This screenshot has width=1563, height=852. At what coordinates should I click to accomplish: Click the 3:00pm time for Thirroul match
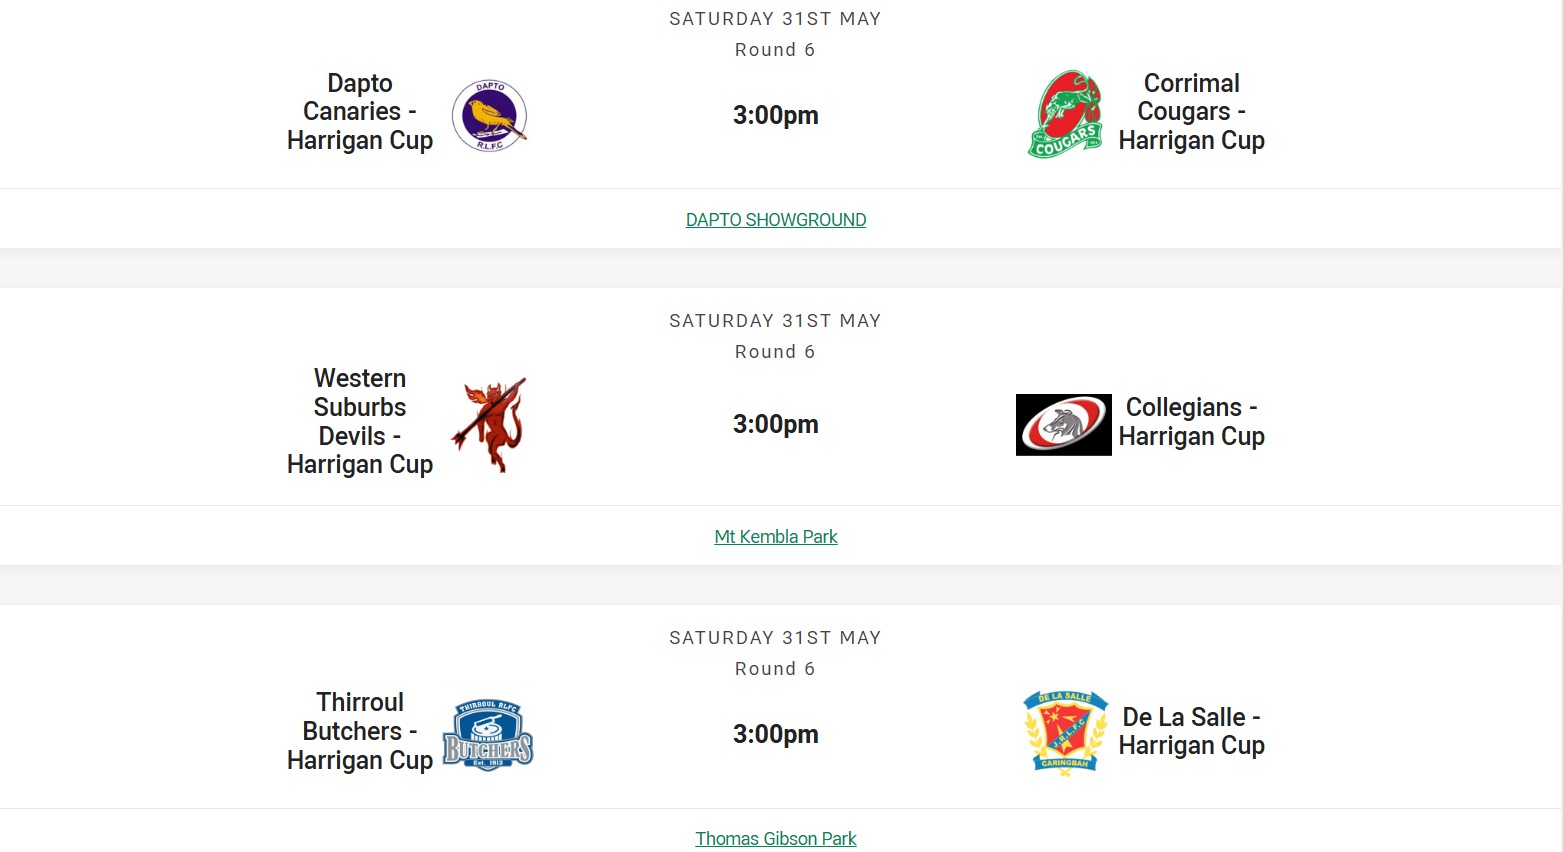tap(776, 735)
